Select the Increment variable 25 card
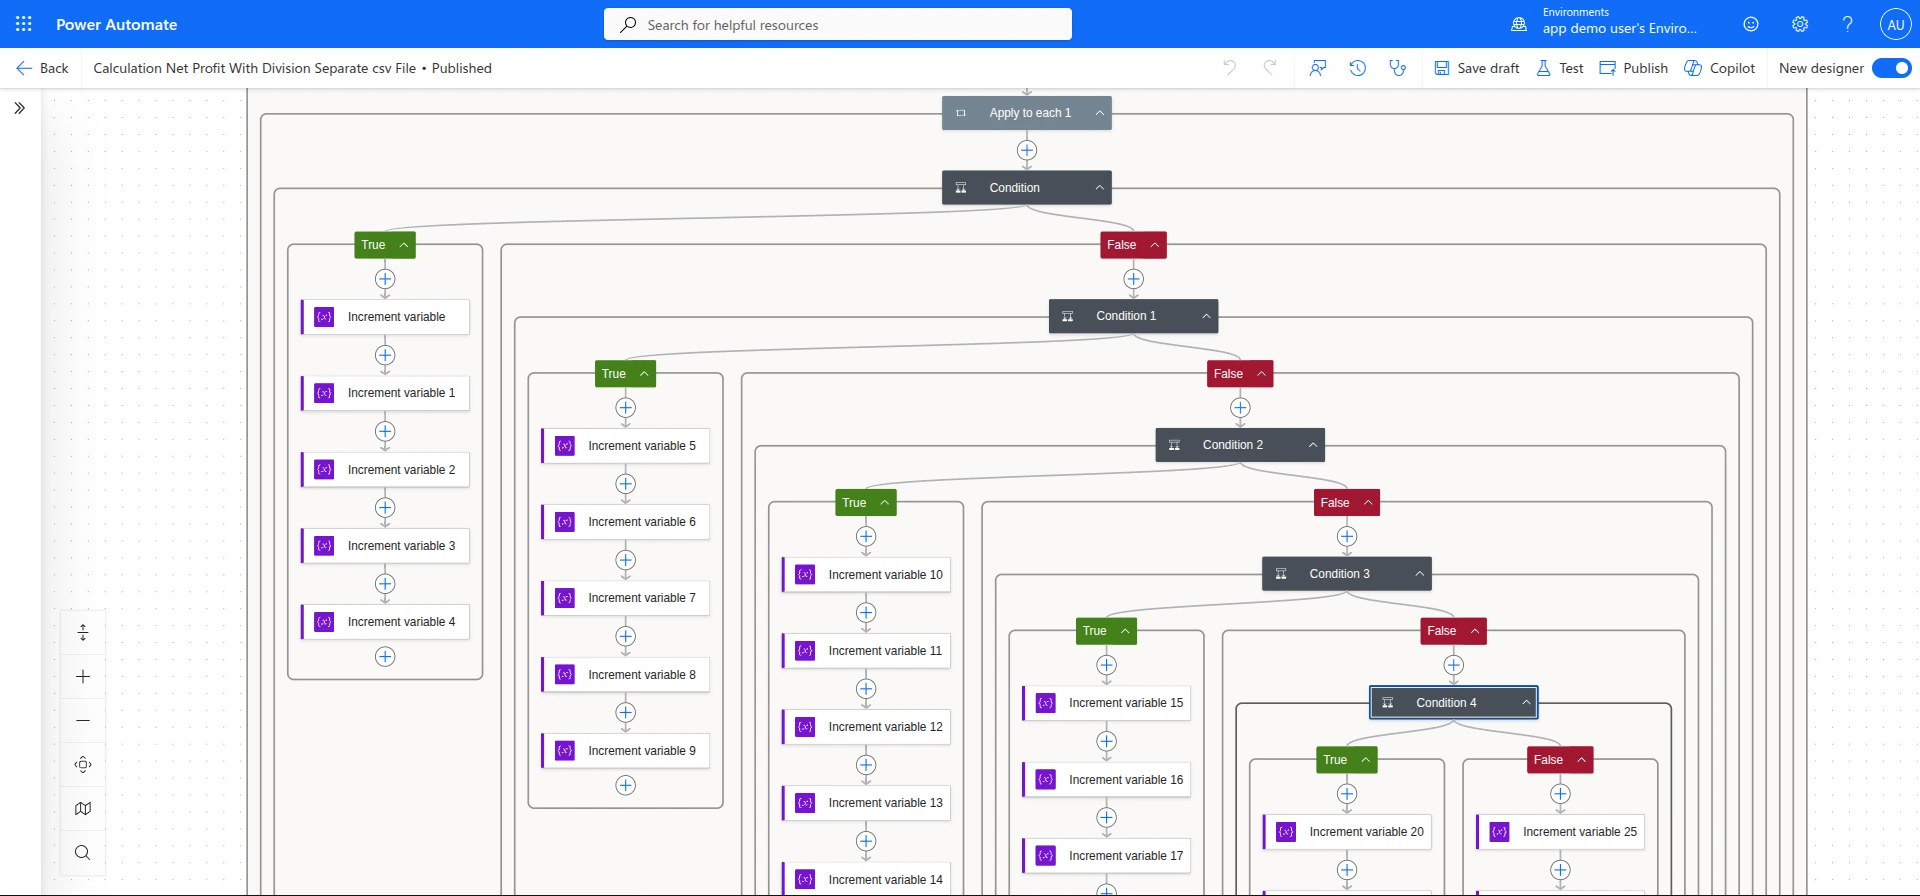 1561,832
